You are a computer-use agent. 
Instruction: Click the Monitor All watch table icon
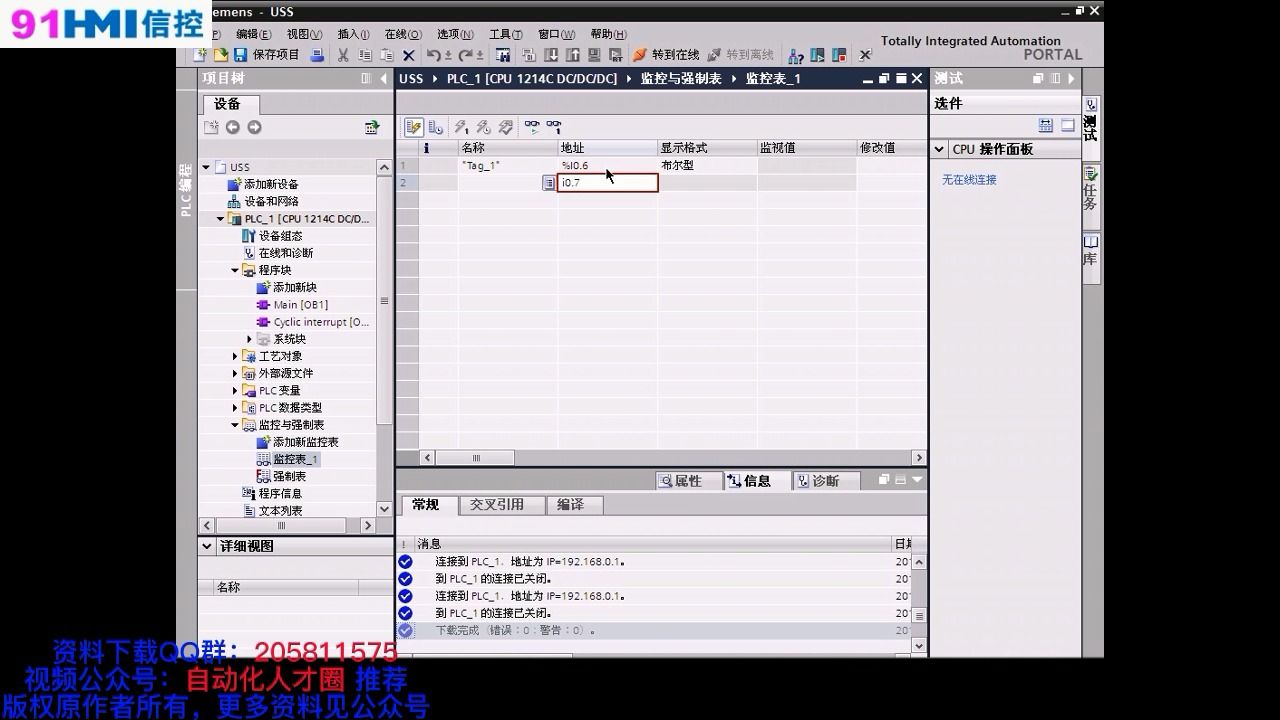tap(533, 127)
